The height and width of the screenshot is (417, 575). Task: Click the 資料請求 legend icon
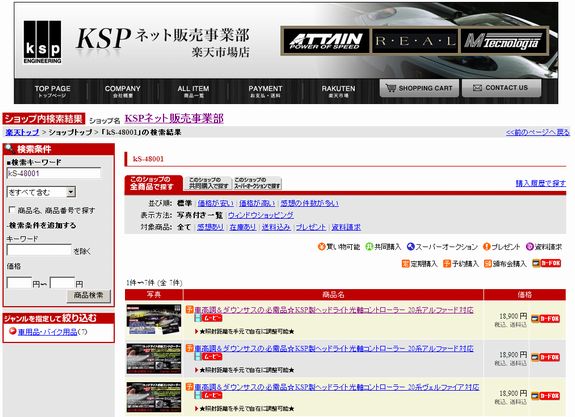click(x=530, y=246)
